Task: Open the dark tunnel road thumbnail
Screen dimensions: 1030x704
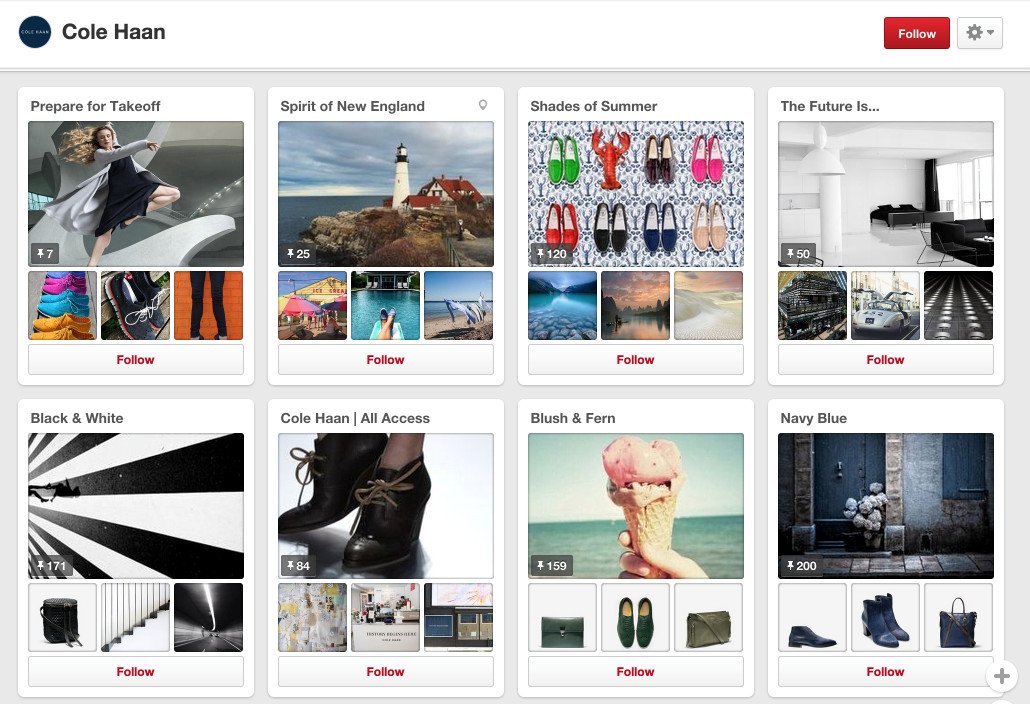Action: point(208,617)
